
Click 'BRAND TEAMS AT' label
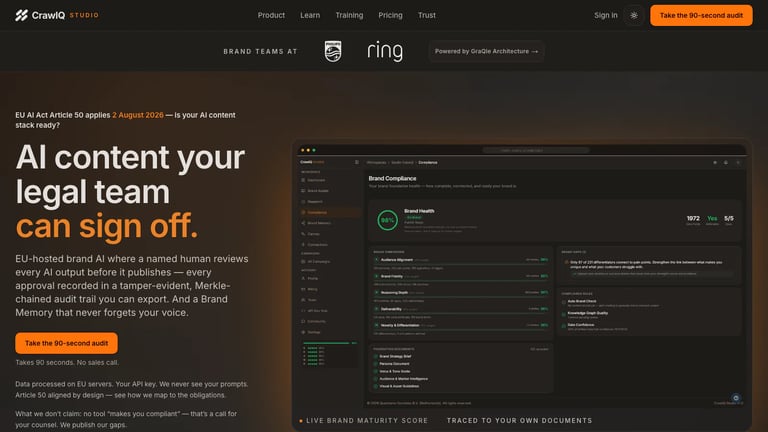pyautogui.click(x=260, y=51)
